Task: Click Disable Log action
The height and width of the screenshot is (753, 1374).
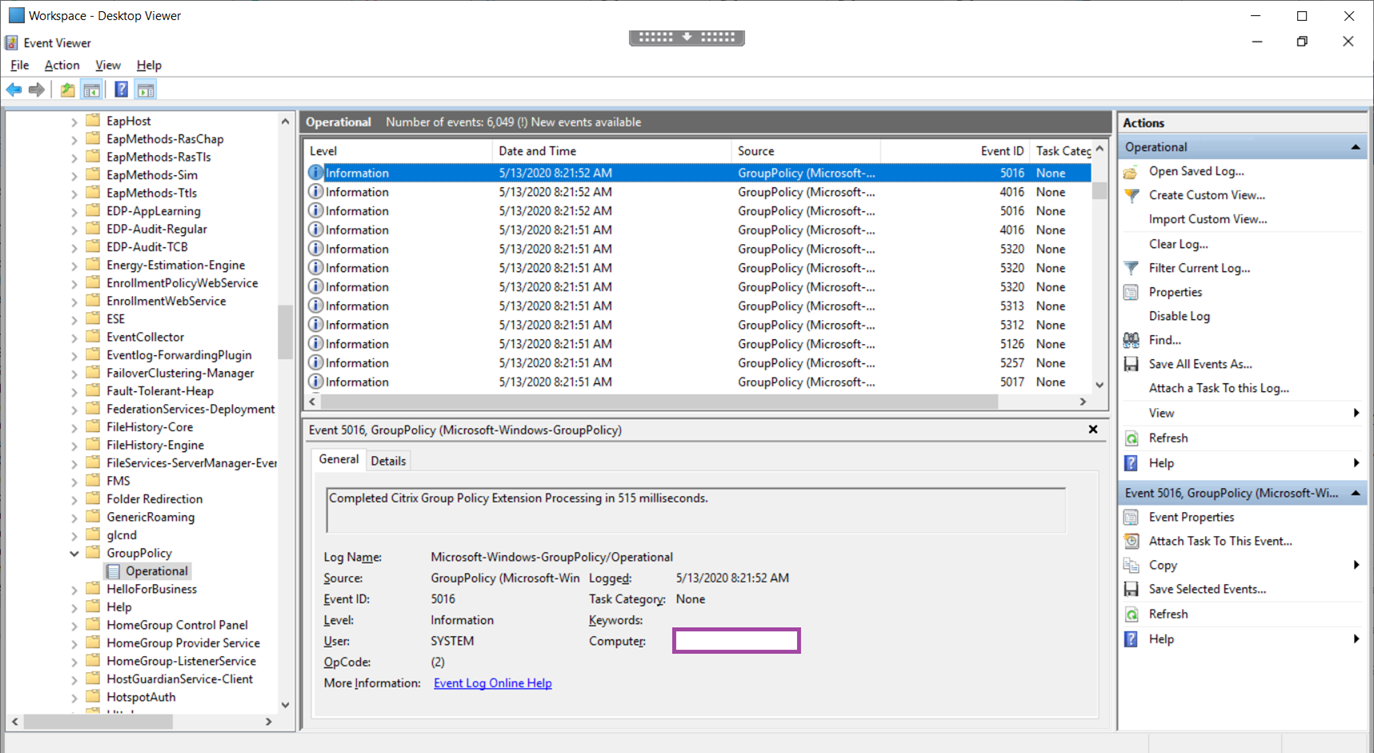Action: (1179, 316)
